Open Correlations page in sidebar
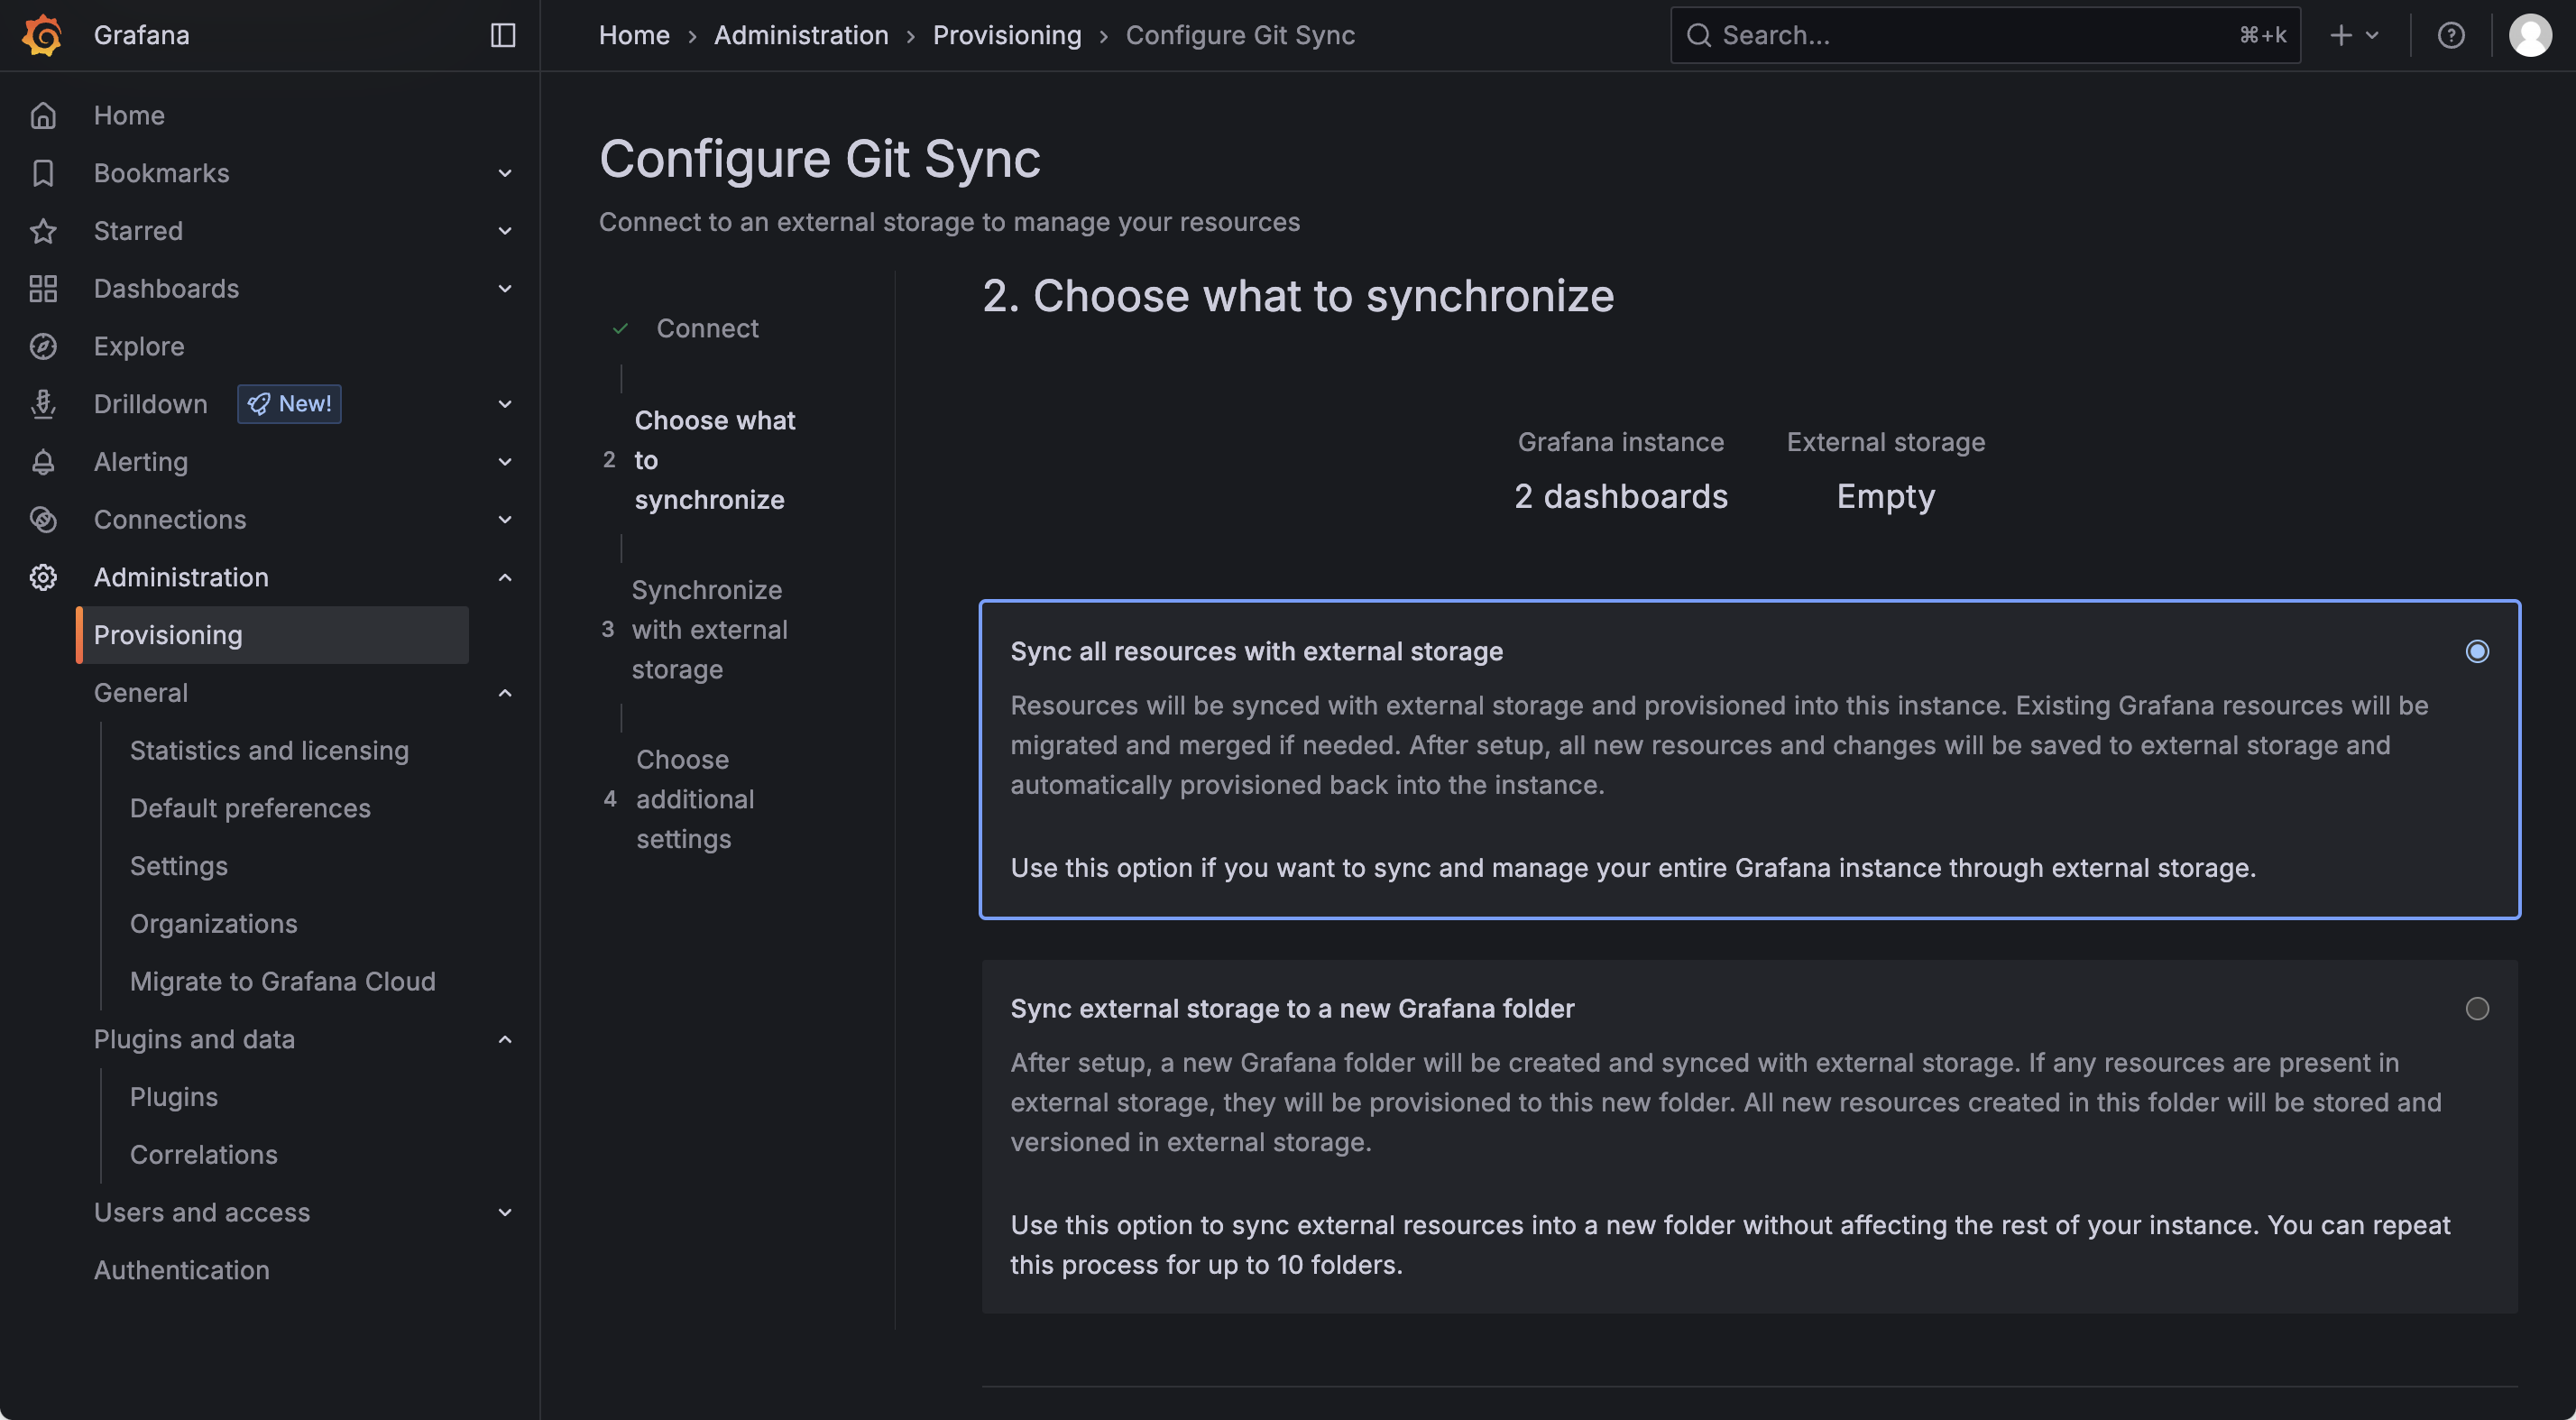 [x=204, y=1155]
